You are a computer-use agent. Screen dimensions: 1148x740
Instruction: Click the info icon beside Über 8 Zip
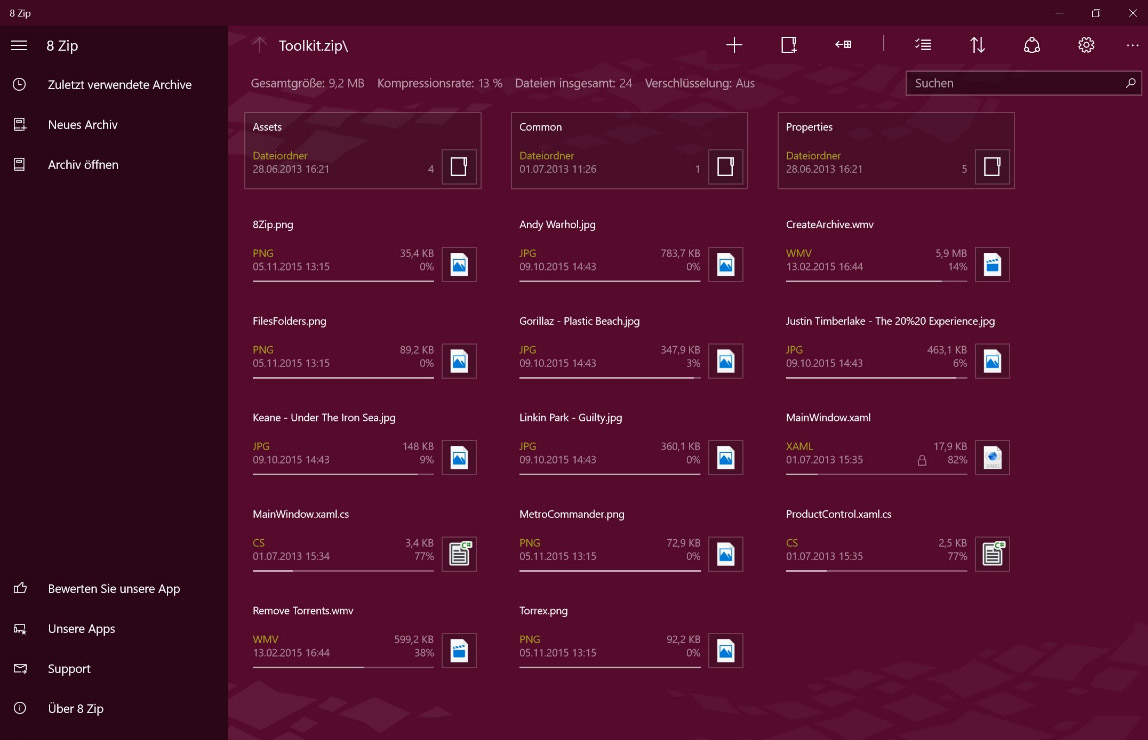20,709
